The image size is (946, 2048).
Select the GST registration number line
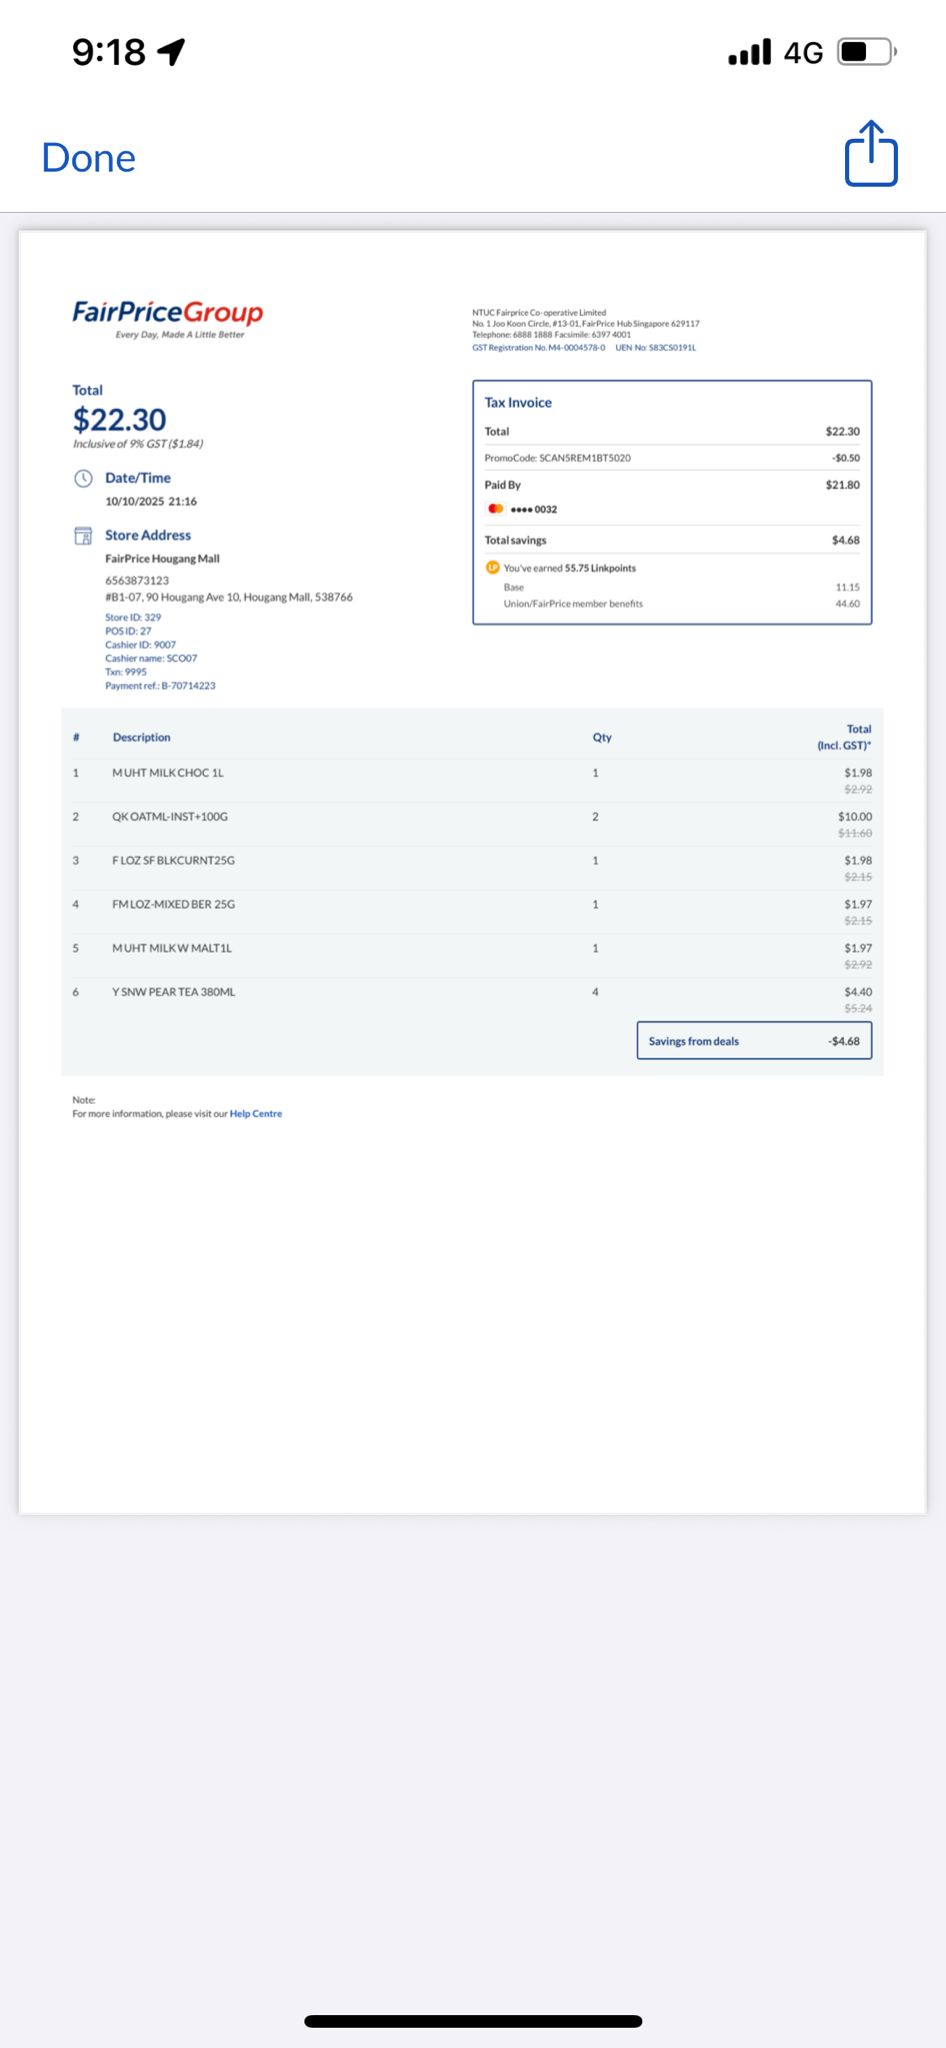click(x=539, y=348)
